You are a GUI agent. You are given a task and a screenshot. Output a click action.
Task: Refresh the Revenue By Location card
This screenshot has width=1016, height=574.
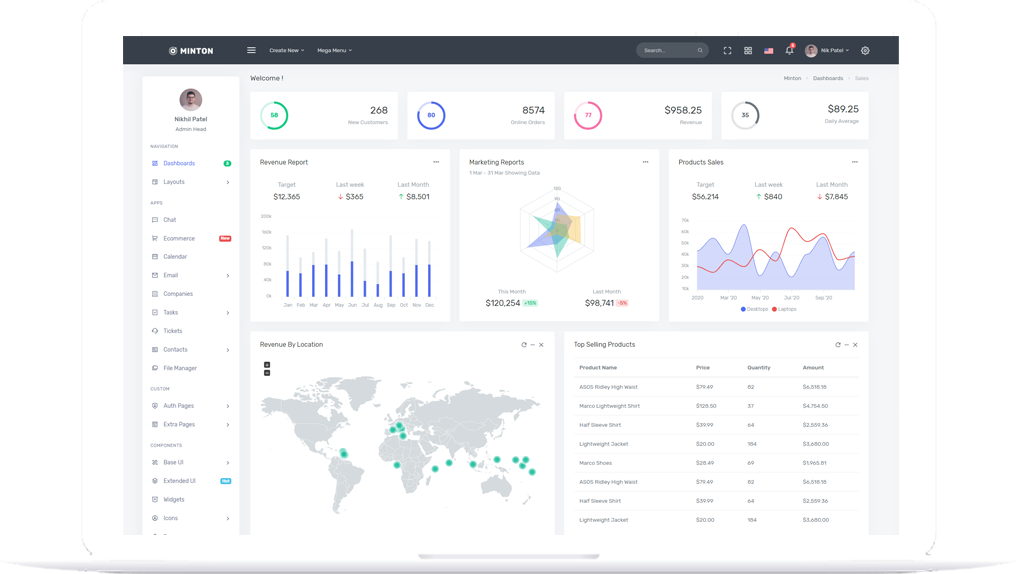click(524, 345)
